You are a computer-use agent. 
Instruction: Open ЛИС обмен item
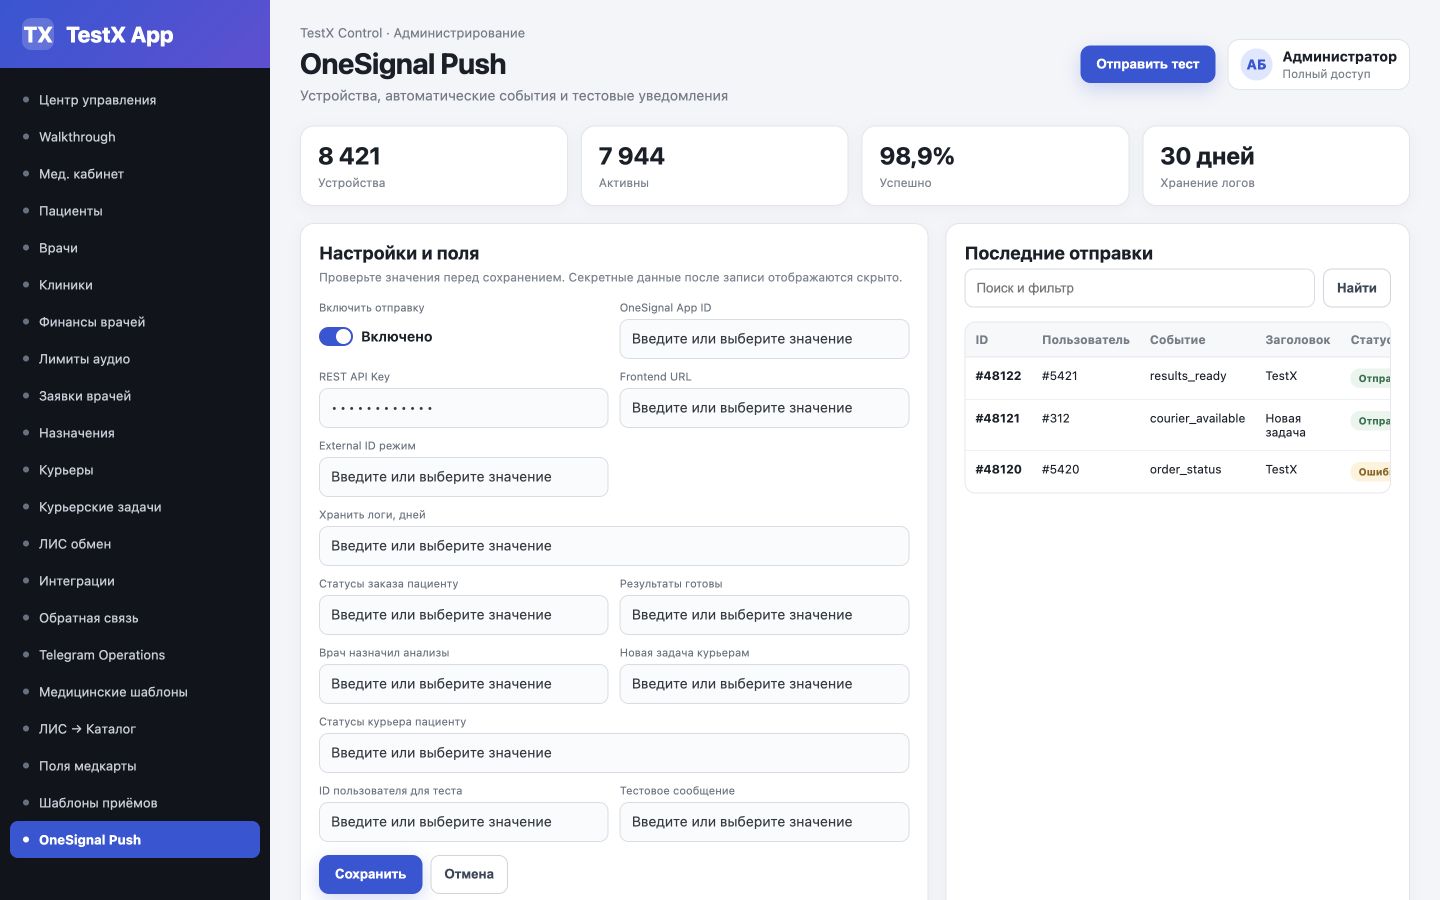[135, 544]
